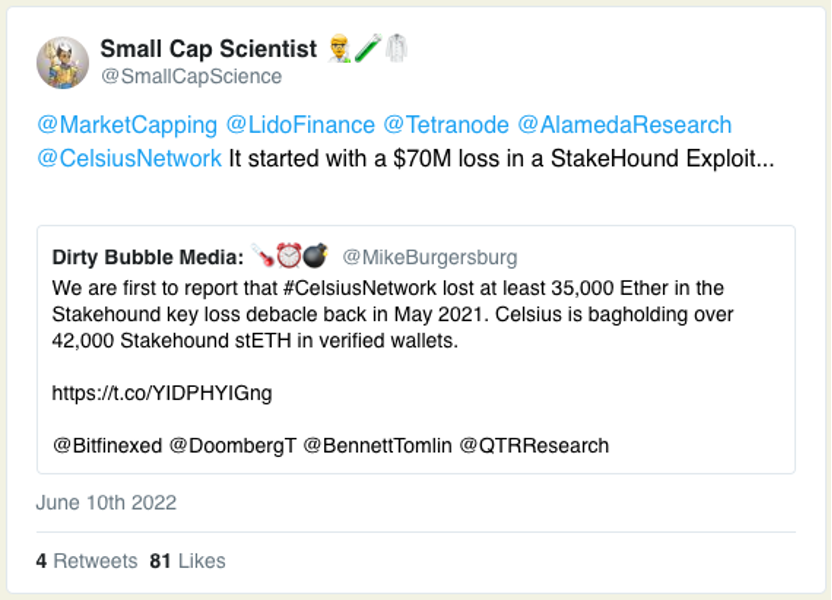Click the test tube emoji icon
This screenshot has width=832, height=600.
[368, 48]
